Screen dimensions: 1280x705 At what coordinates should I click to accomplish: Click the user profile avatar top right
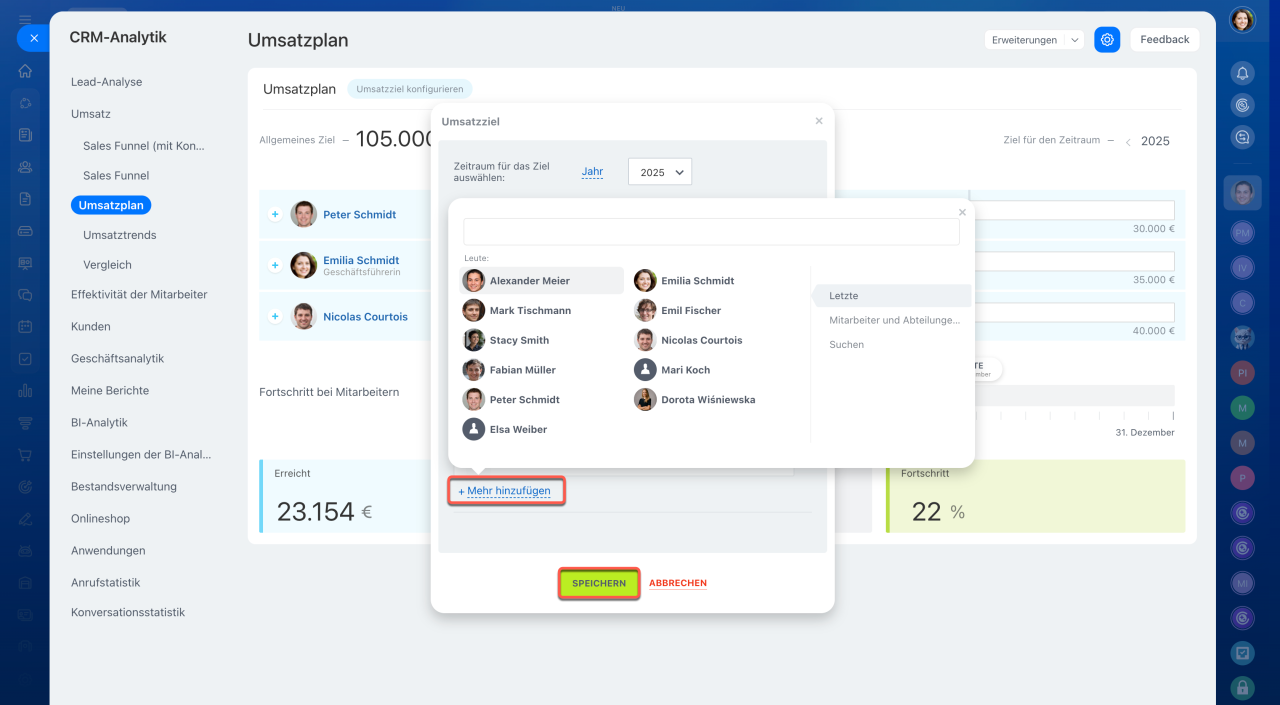(x=1242, y=20)
